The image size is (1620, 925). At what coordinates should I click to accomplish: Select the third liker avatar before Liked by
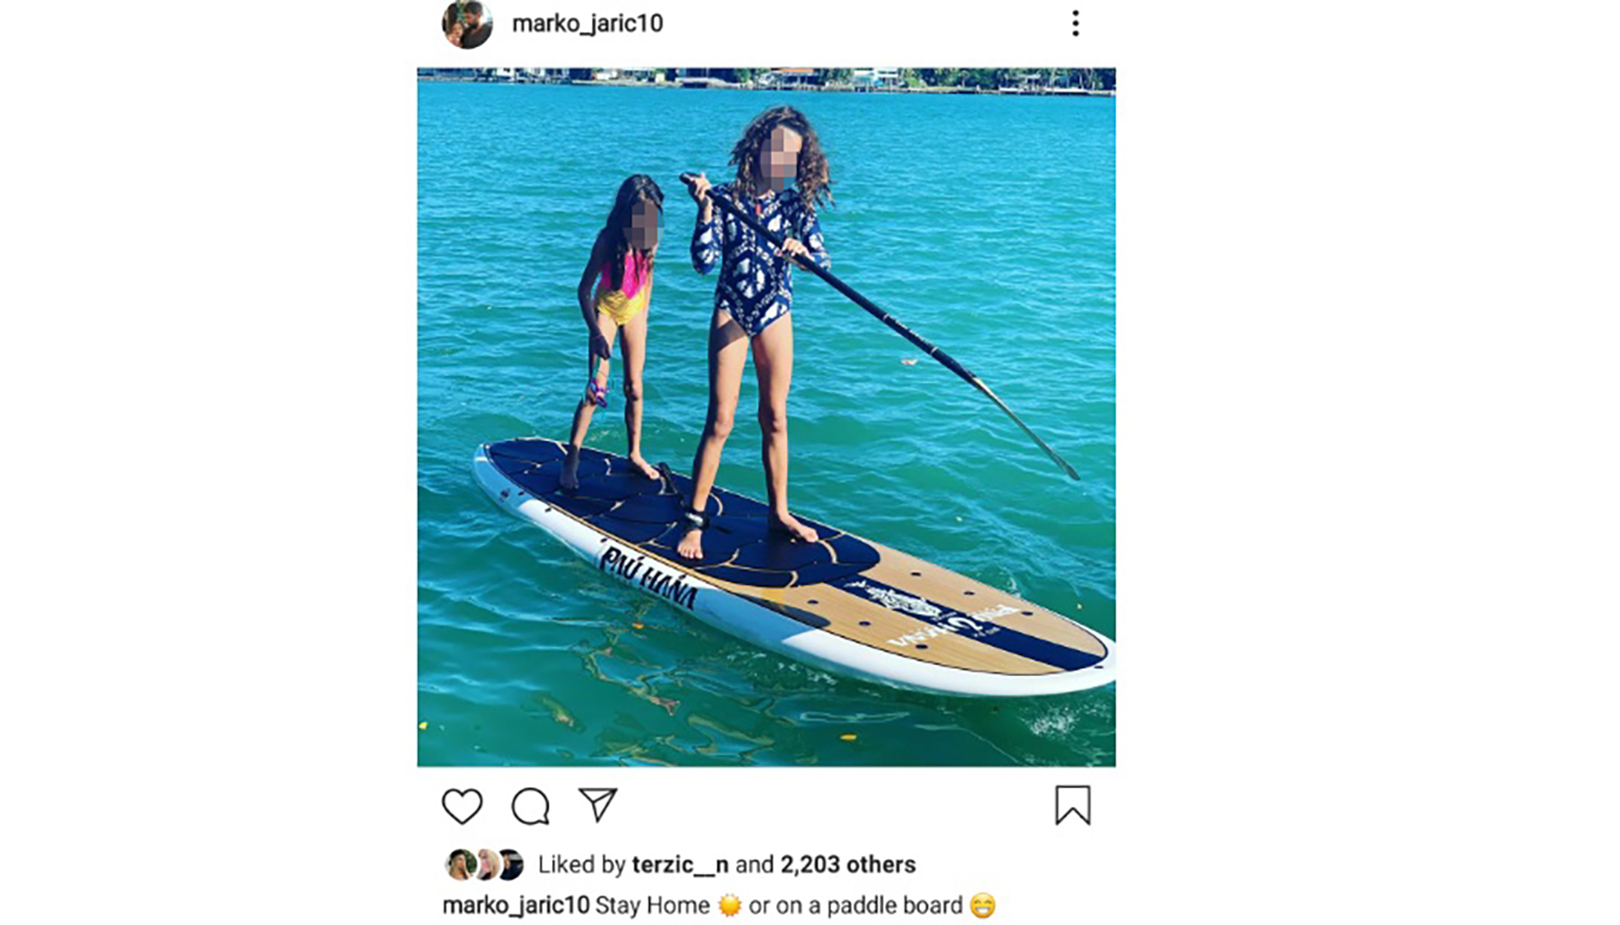click(511, 864)
